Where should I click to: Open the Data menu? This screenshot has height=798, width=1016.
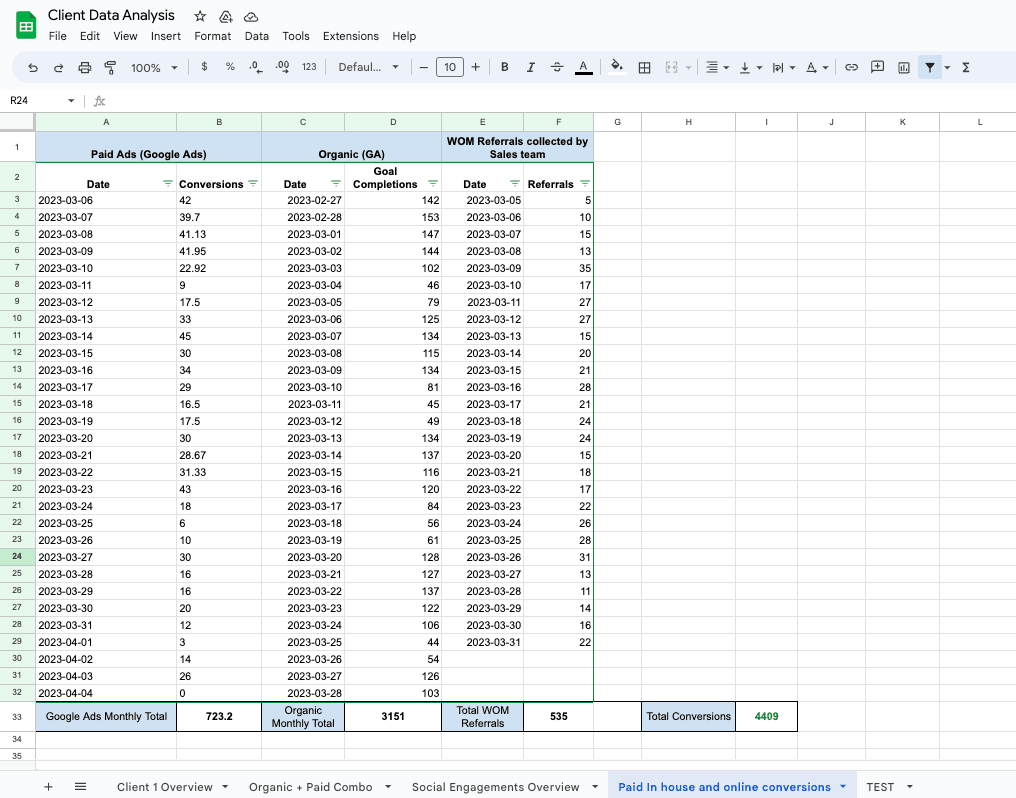(256, 36)
